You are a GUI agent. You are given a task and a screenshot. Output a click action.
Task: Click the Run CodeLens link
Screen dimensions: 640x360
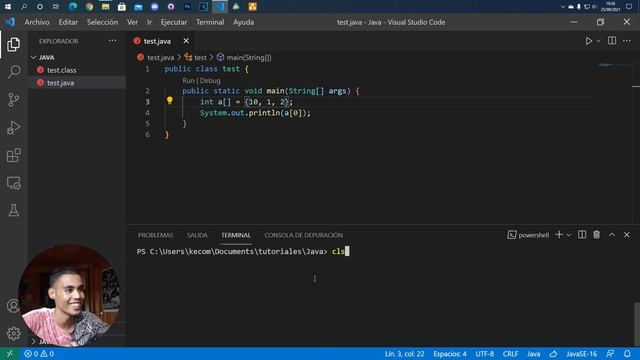click(188, 80)
